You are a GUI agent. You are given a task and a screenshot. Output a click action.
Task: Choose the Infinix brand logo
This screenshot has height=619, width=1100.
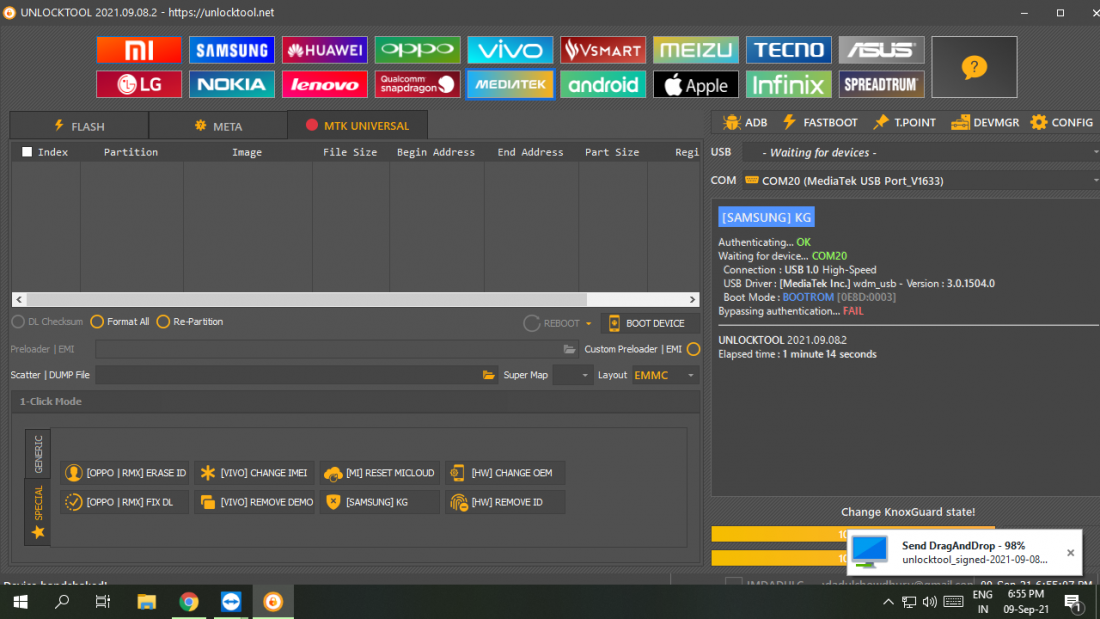point(789,84)
